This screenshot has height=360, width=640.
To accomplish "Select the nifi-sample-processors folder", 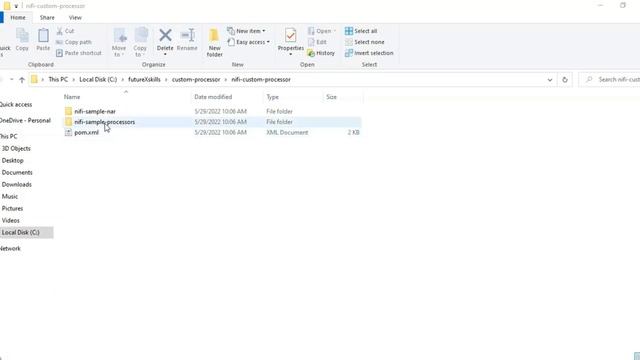I will [x=104, y=122].
